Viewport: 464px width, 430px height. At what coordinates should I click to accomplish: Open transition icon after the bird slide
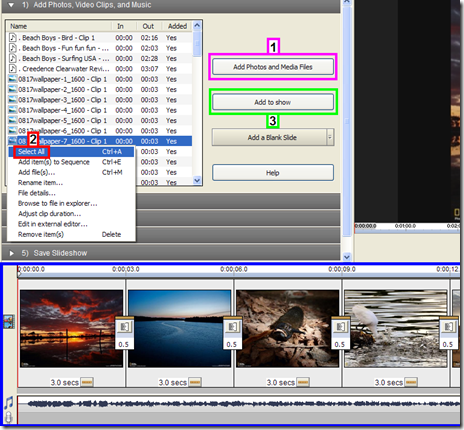(x=448, y=327)
